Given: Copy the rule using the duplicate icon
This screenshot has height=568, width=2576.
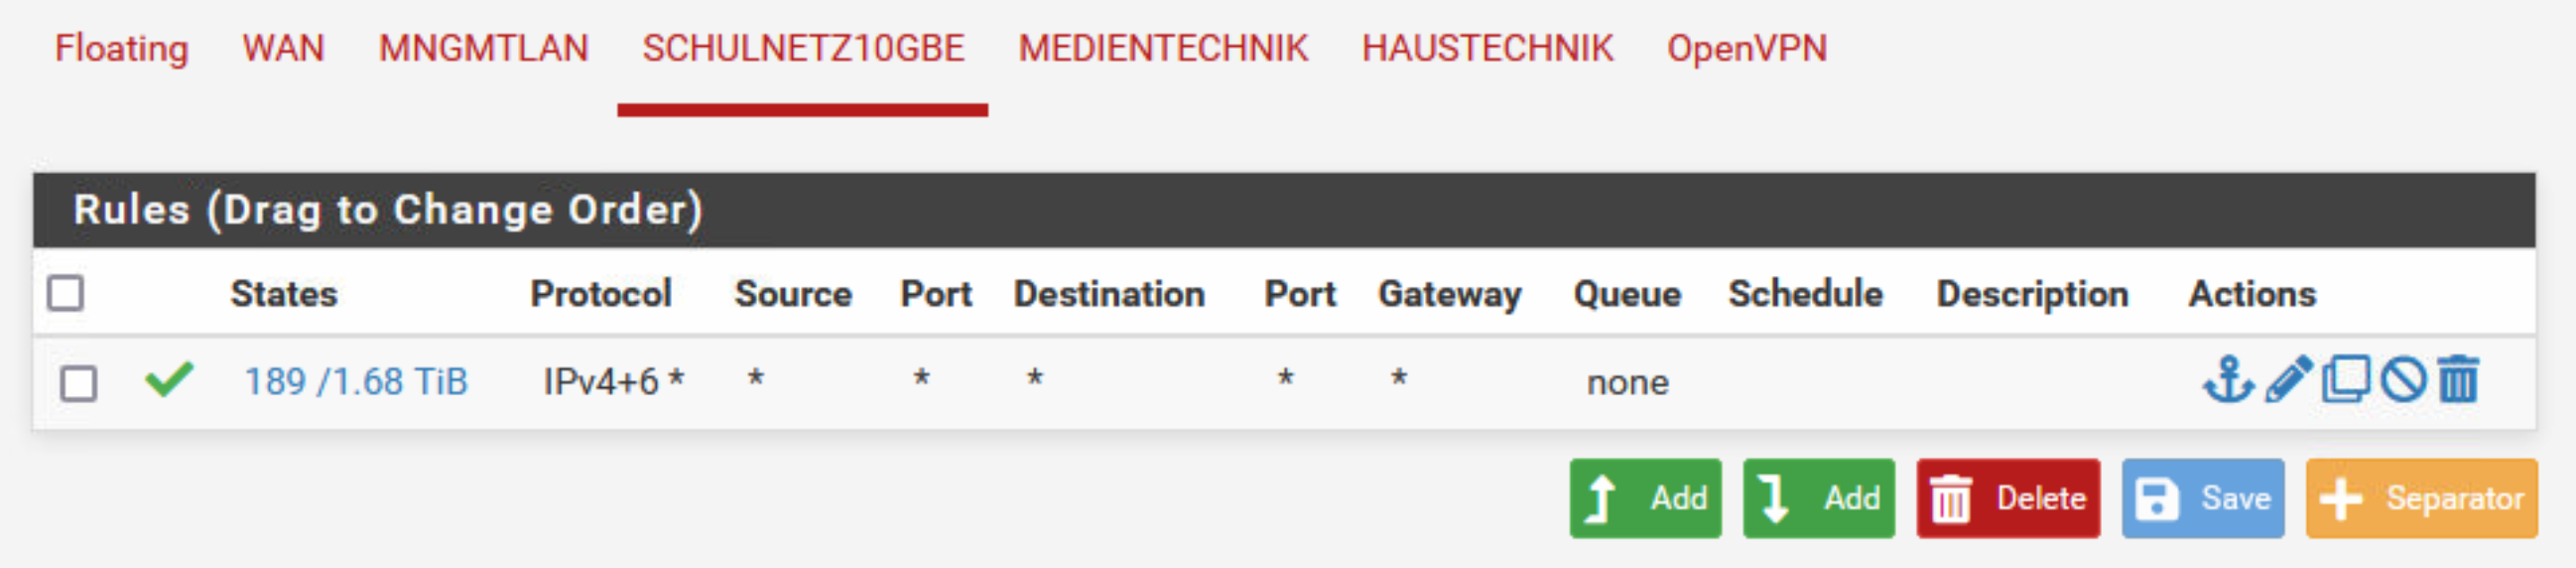Looking at the screenshot, I should pyautogui.click(x=2345, y=380).
